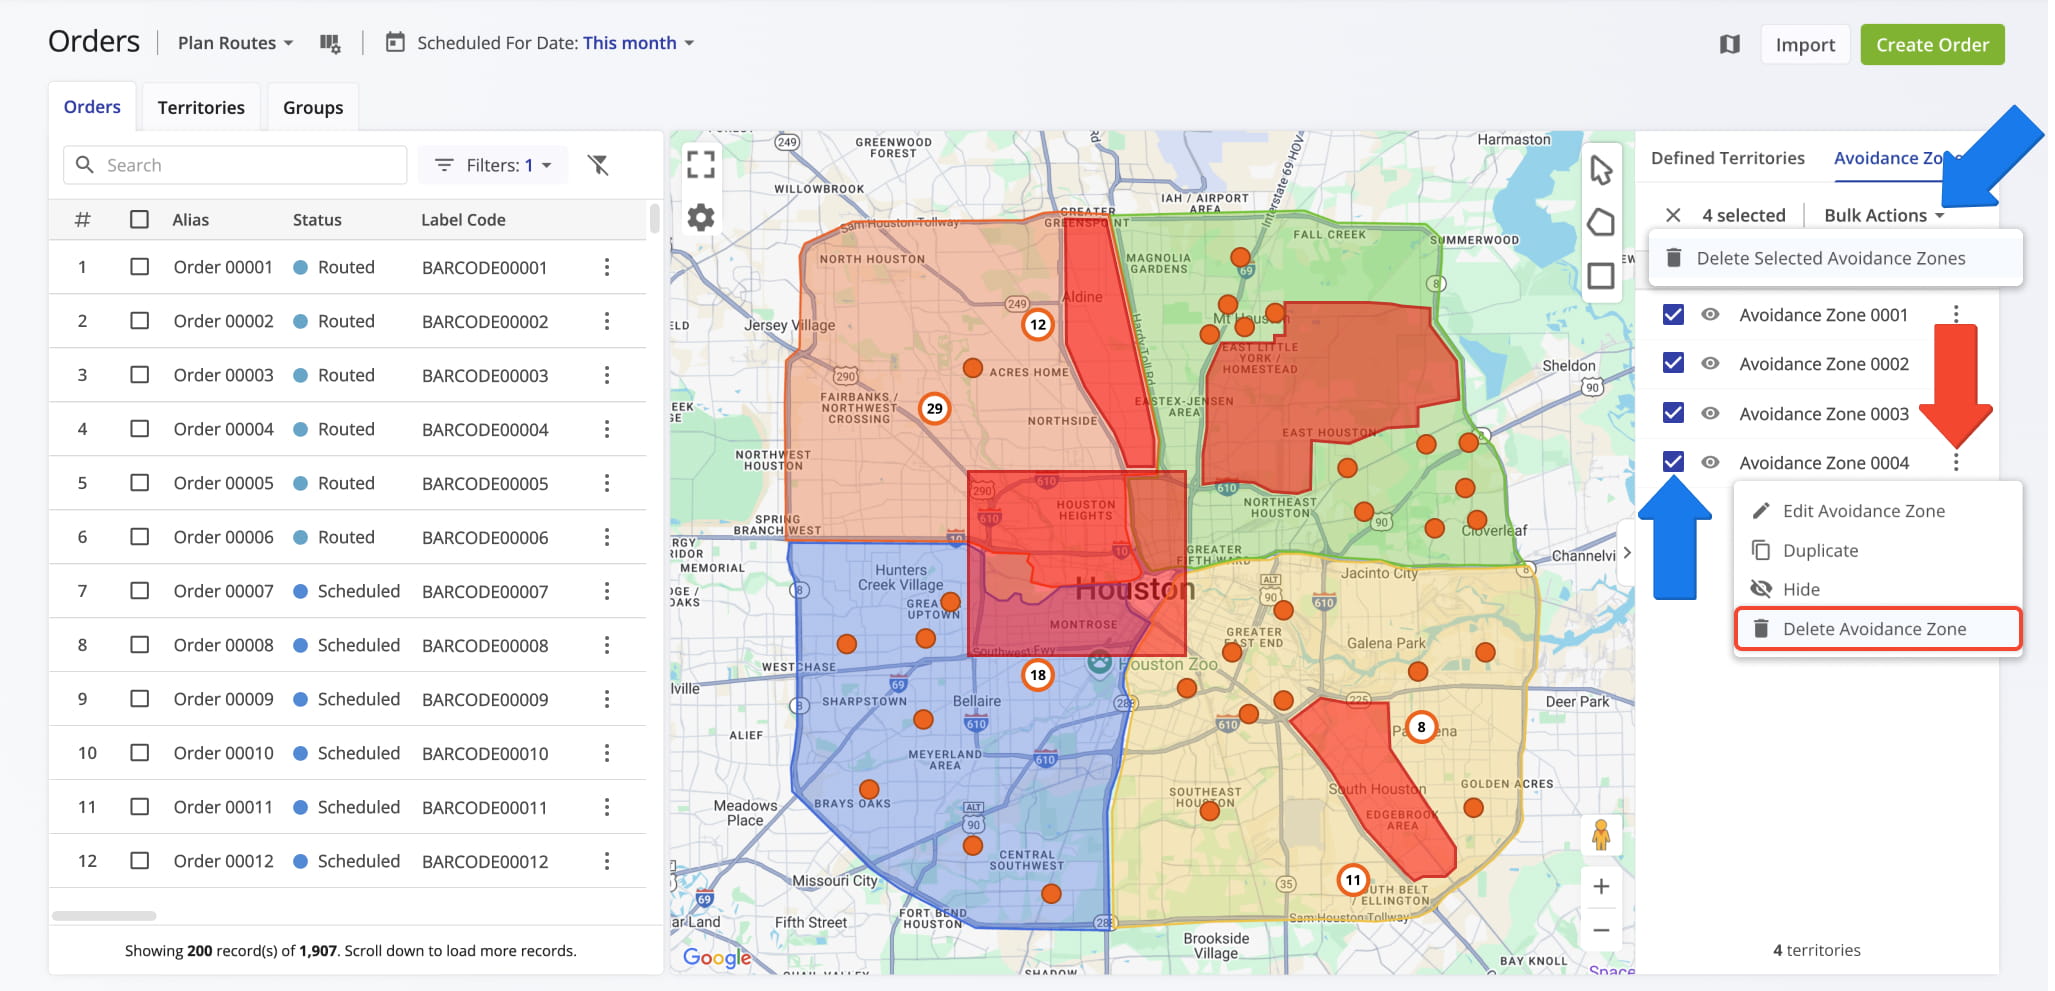2055x991 pixels.
Task: Enter fullscreen map mode
Action: point(701,164)
